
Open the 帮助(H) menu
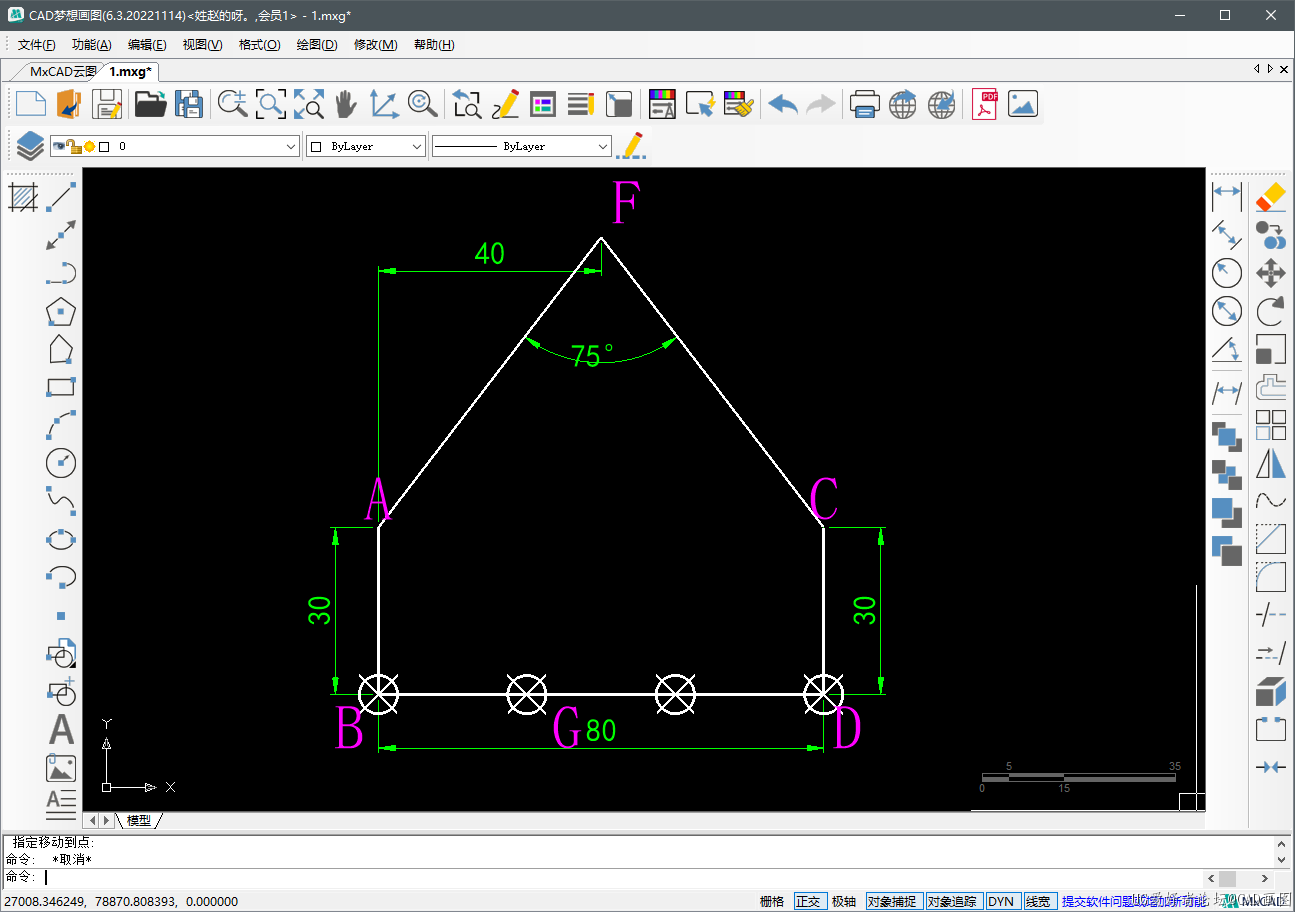pos(434,45)
